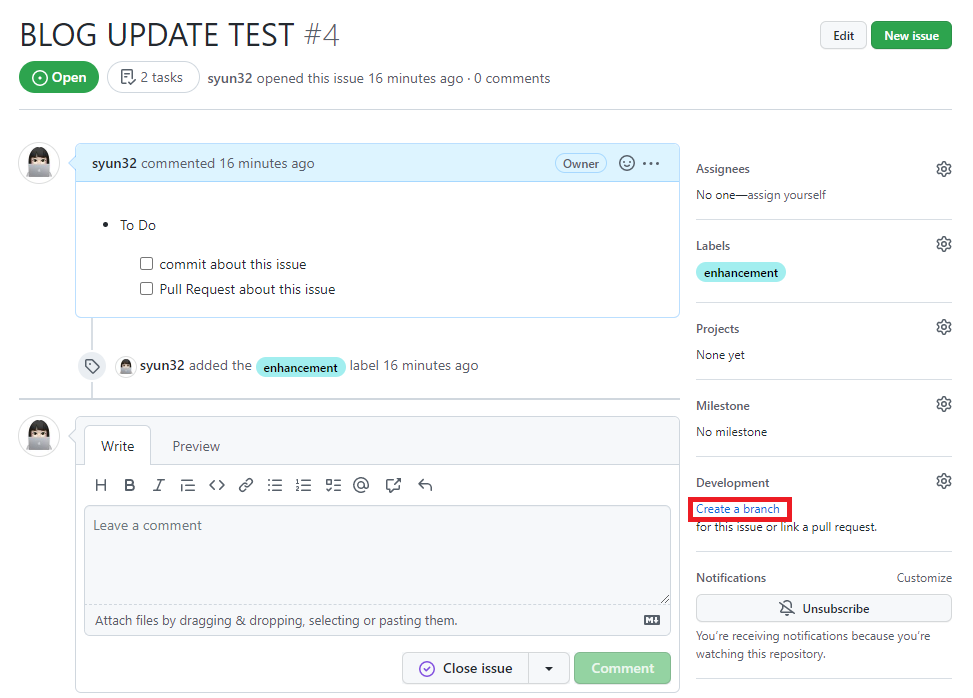Add a hyperlink via link icon
973x698 pixels.
click(x=246, y=485)
